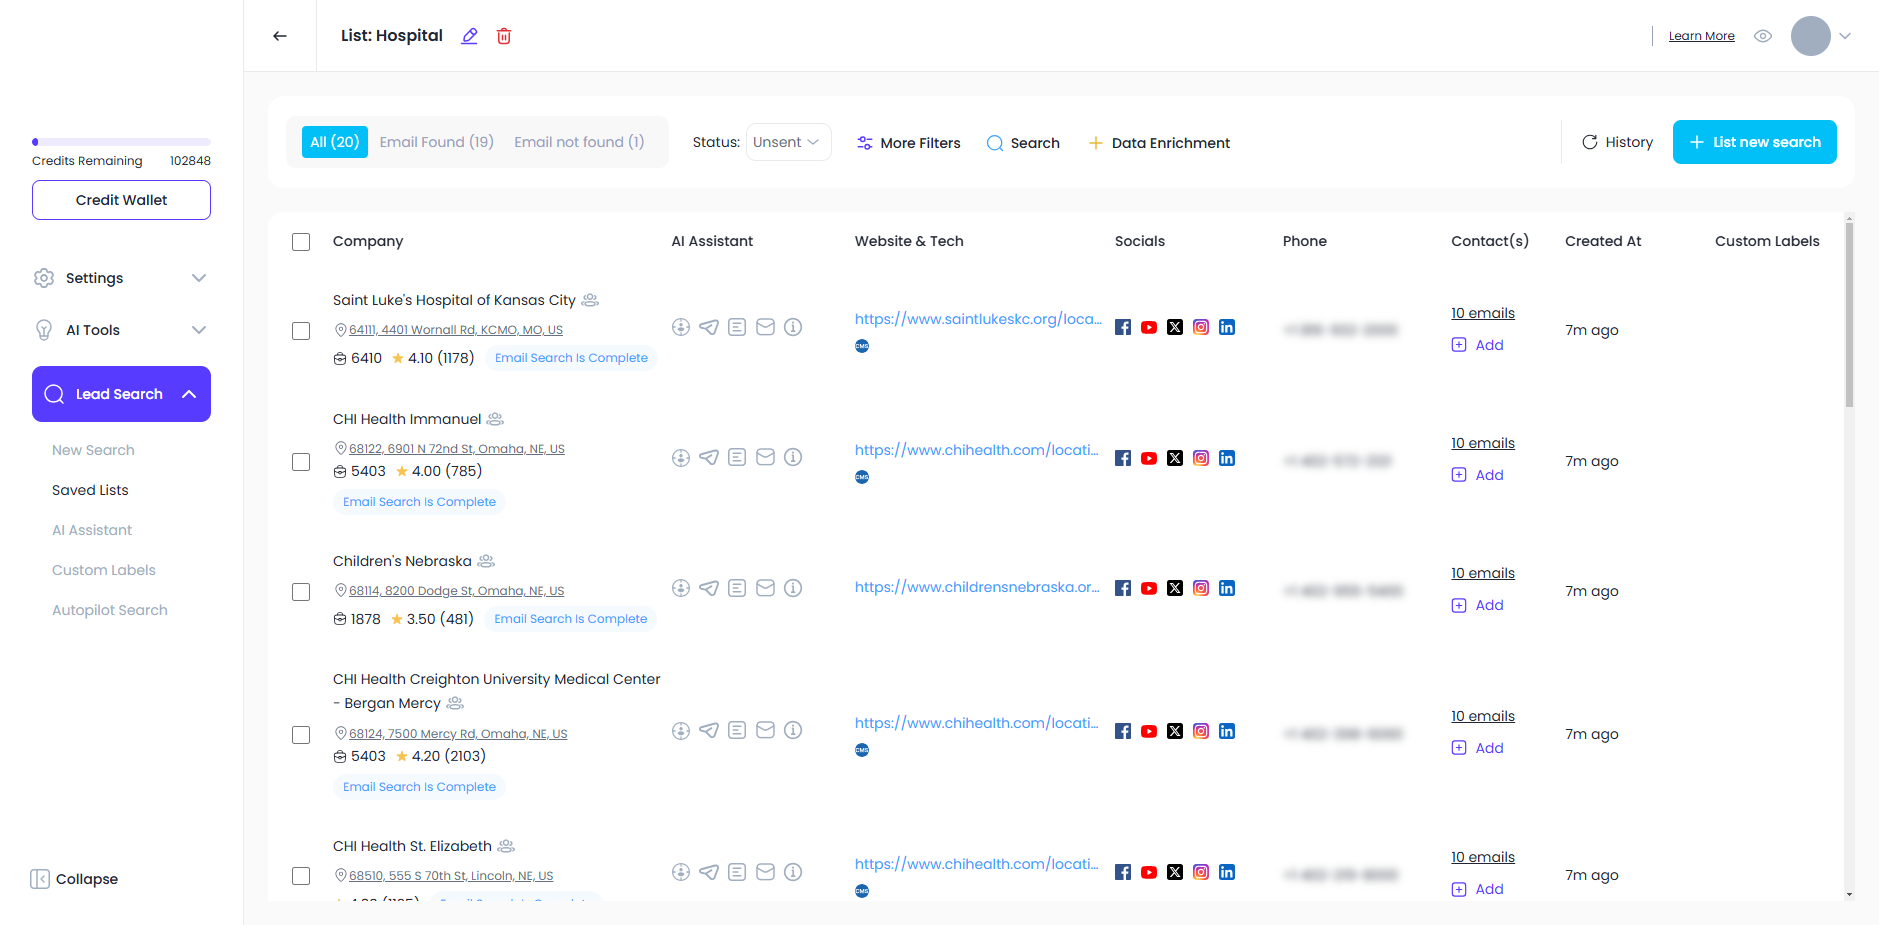The width and height of the screenshot is (1879, 925).
Task: Switch to the Email Found (19) tab
Action: (x=436, y=142)
